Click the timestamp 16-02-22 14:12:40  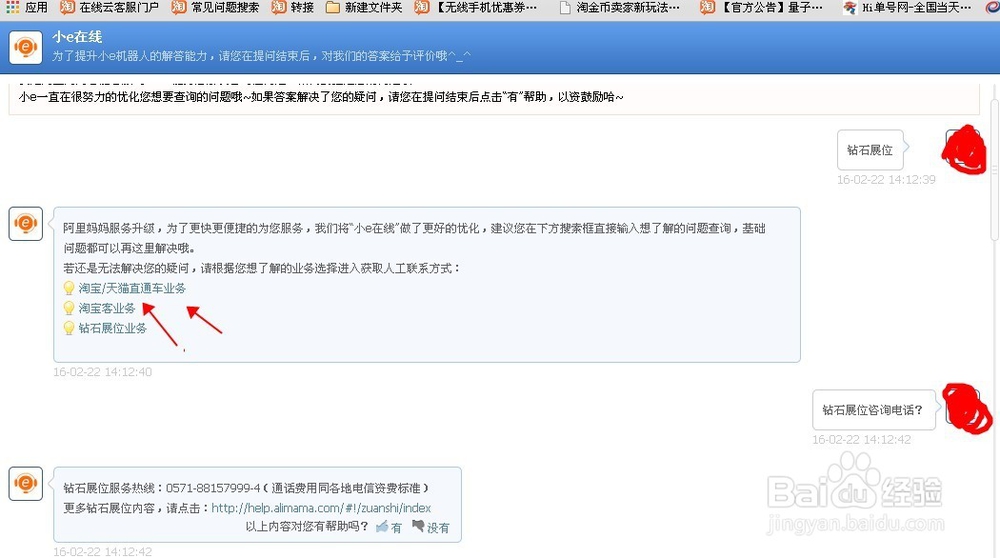coord(103,372)
